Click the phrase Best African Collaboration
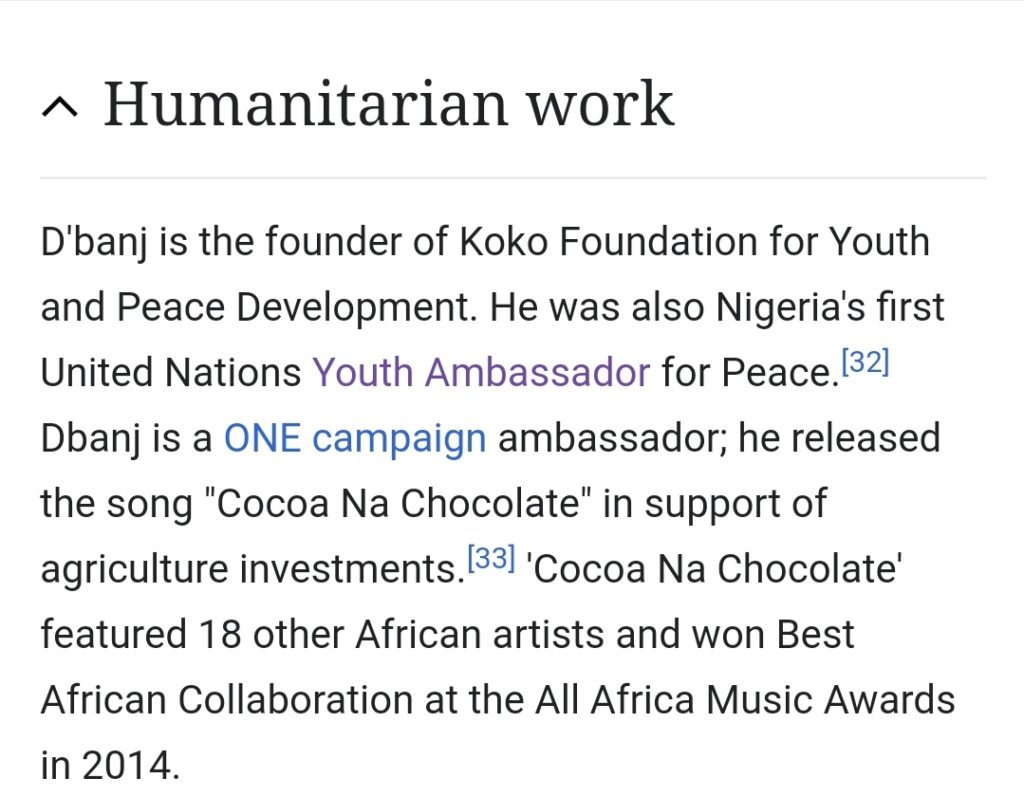Image resolution: width=1024 pixels, height=797 pixels. point(448,667)
